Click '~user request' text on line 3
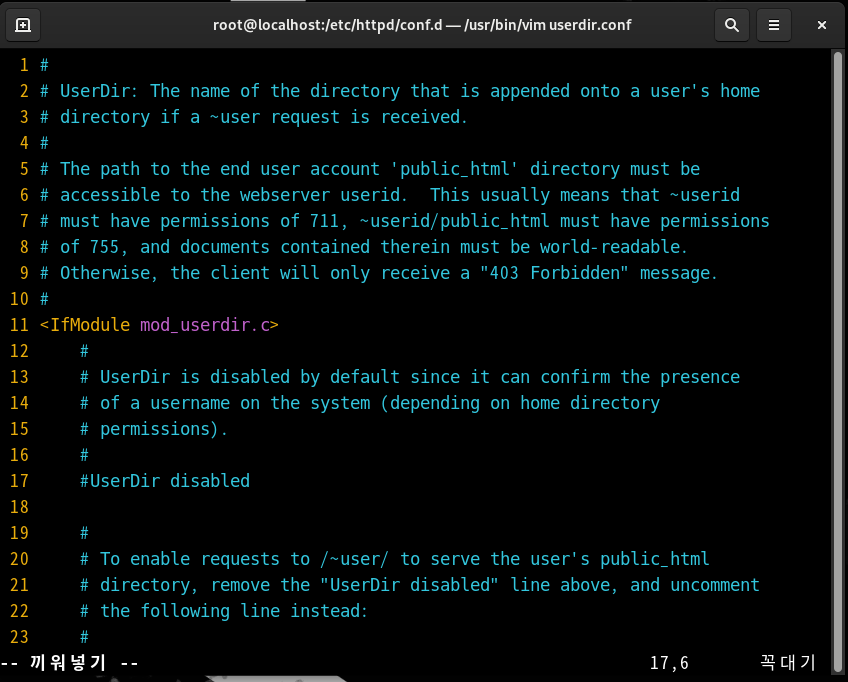Viewport: 848px width, 682px height. pyautogui.click(x=275, y=117)
